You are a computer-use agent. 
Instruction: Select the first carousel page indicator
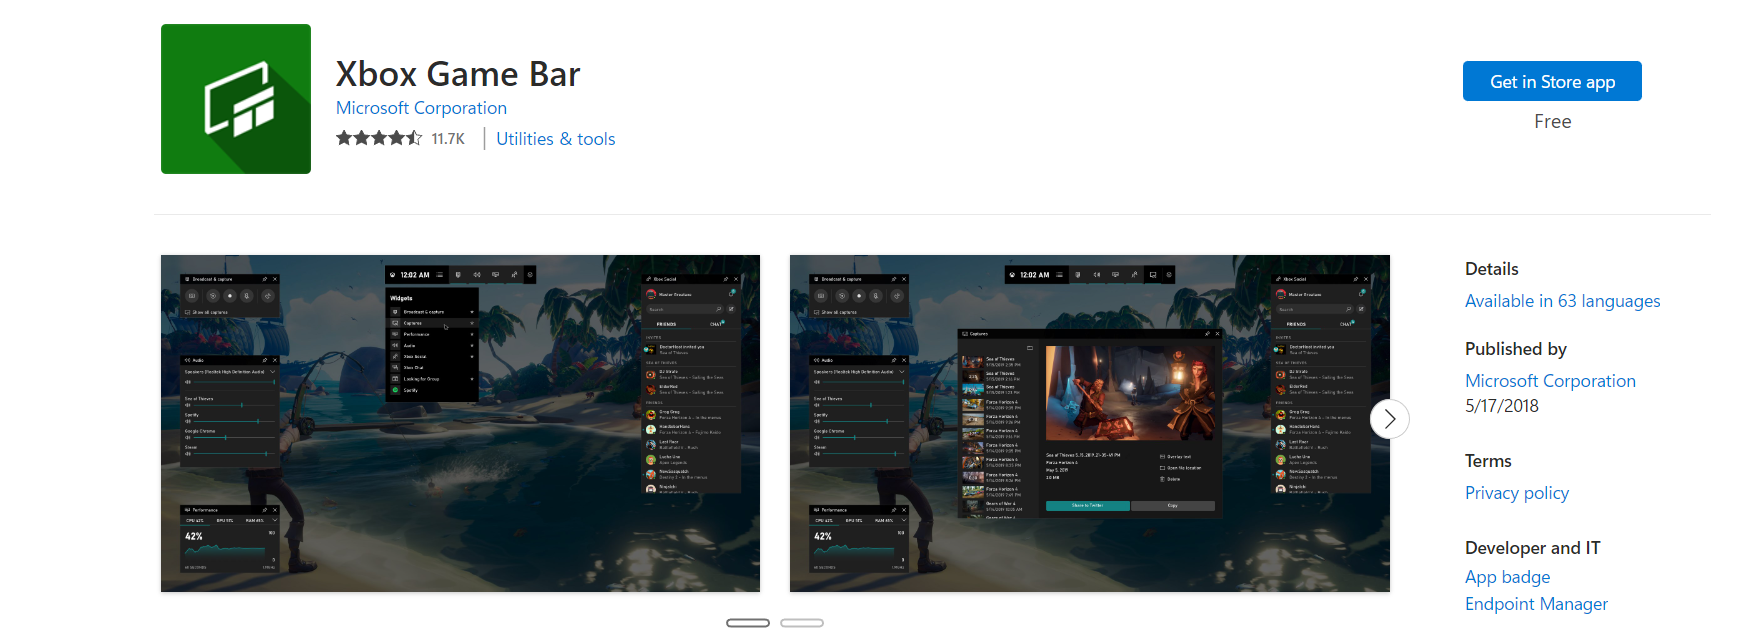tap(748, 623)
